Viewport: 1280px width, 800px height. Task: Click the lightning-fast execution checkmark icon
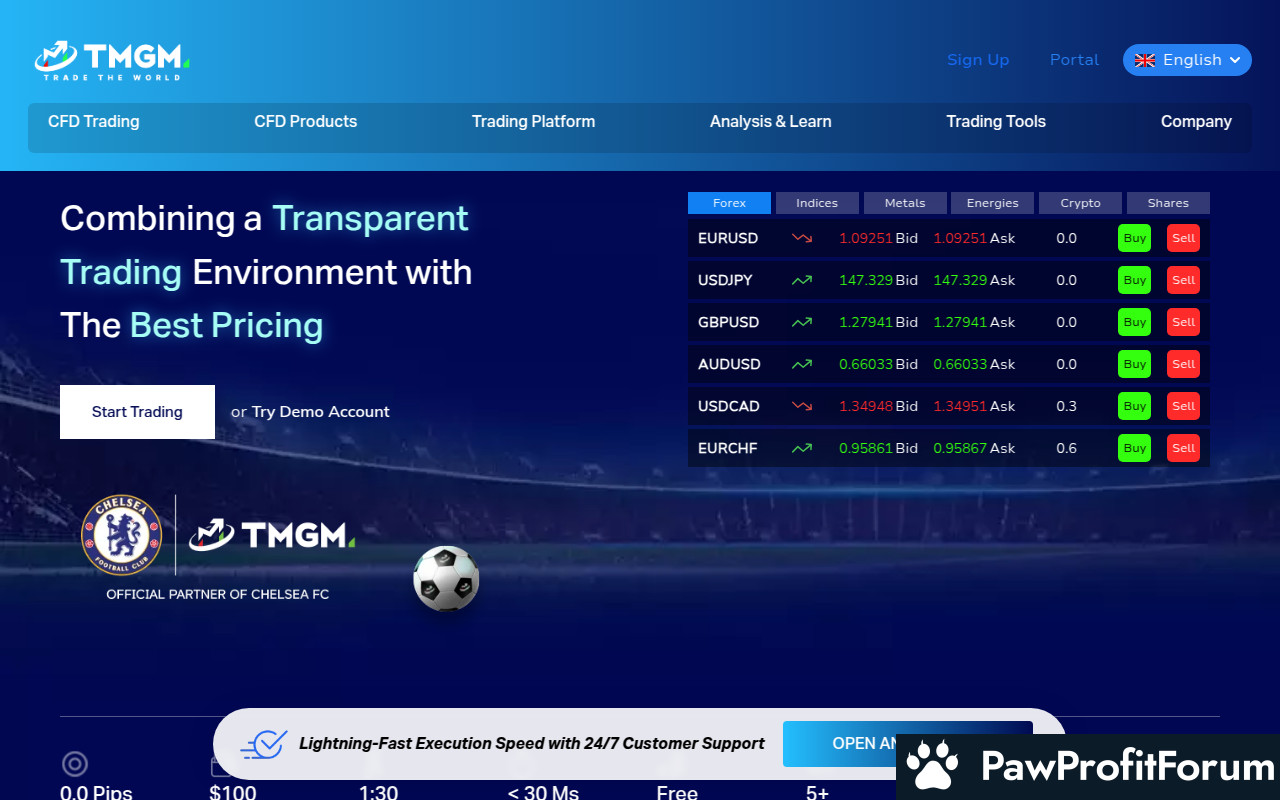pos(264,744)
